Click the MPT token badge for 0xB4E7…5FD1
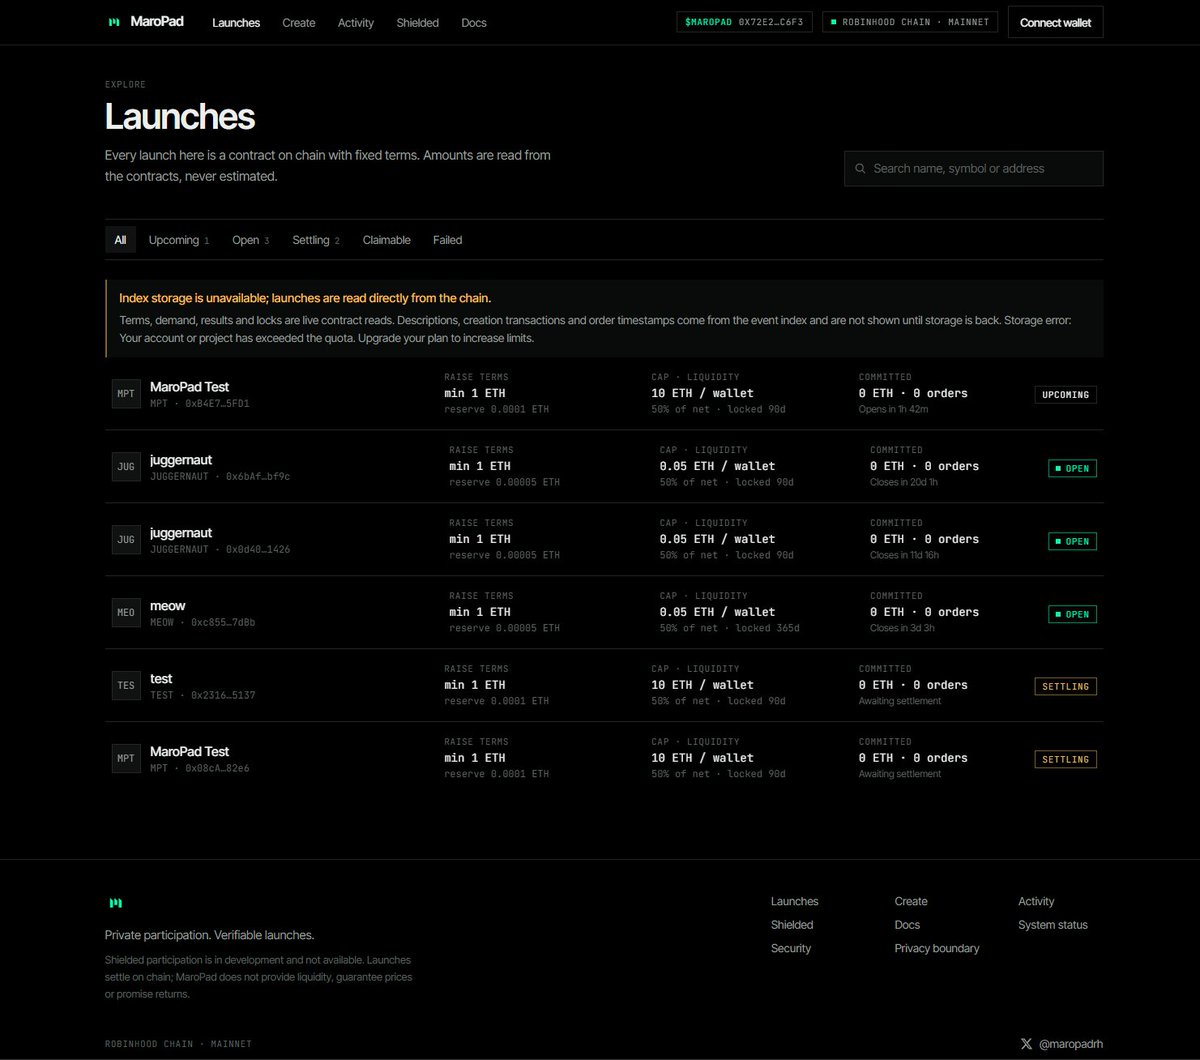The width and height of the screenshot is (1200, 1060). [x=126, y=394]
